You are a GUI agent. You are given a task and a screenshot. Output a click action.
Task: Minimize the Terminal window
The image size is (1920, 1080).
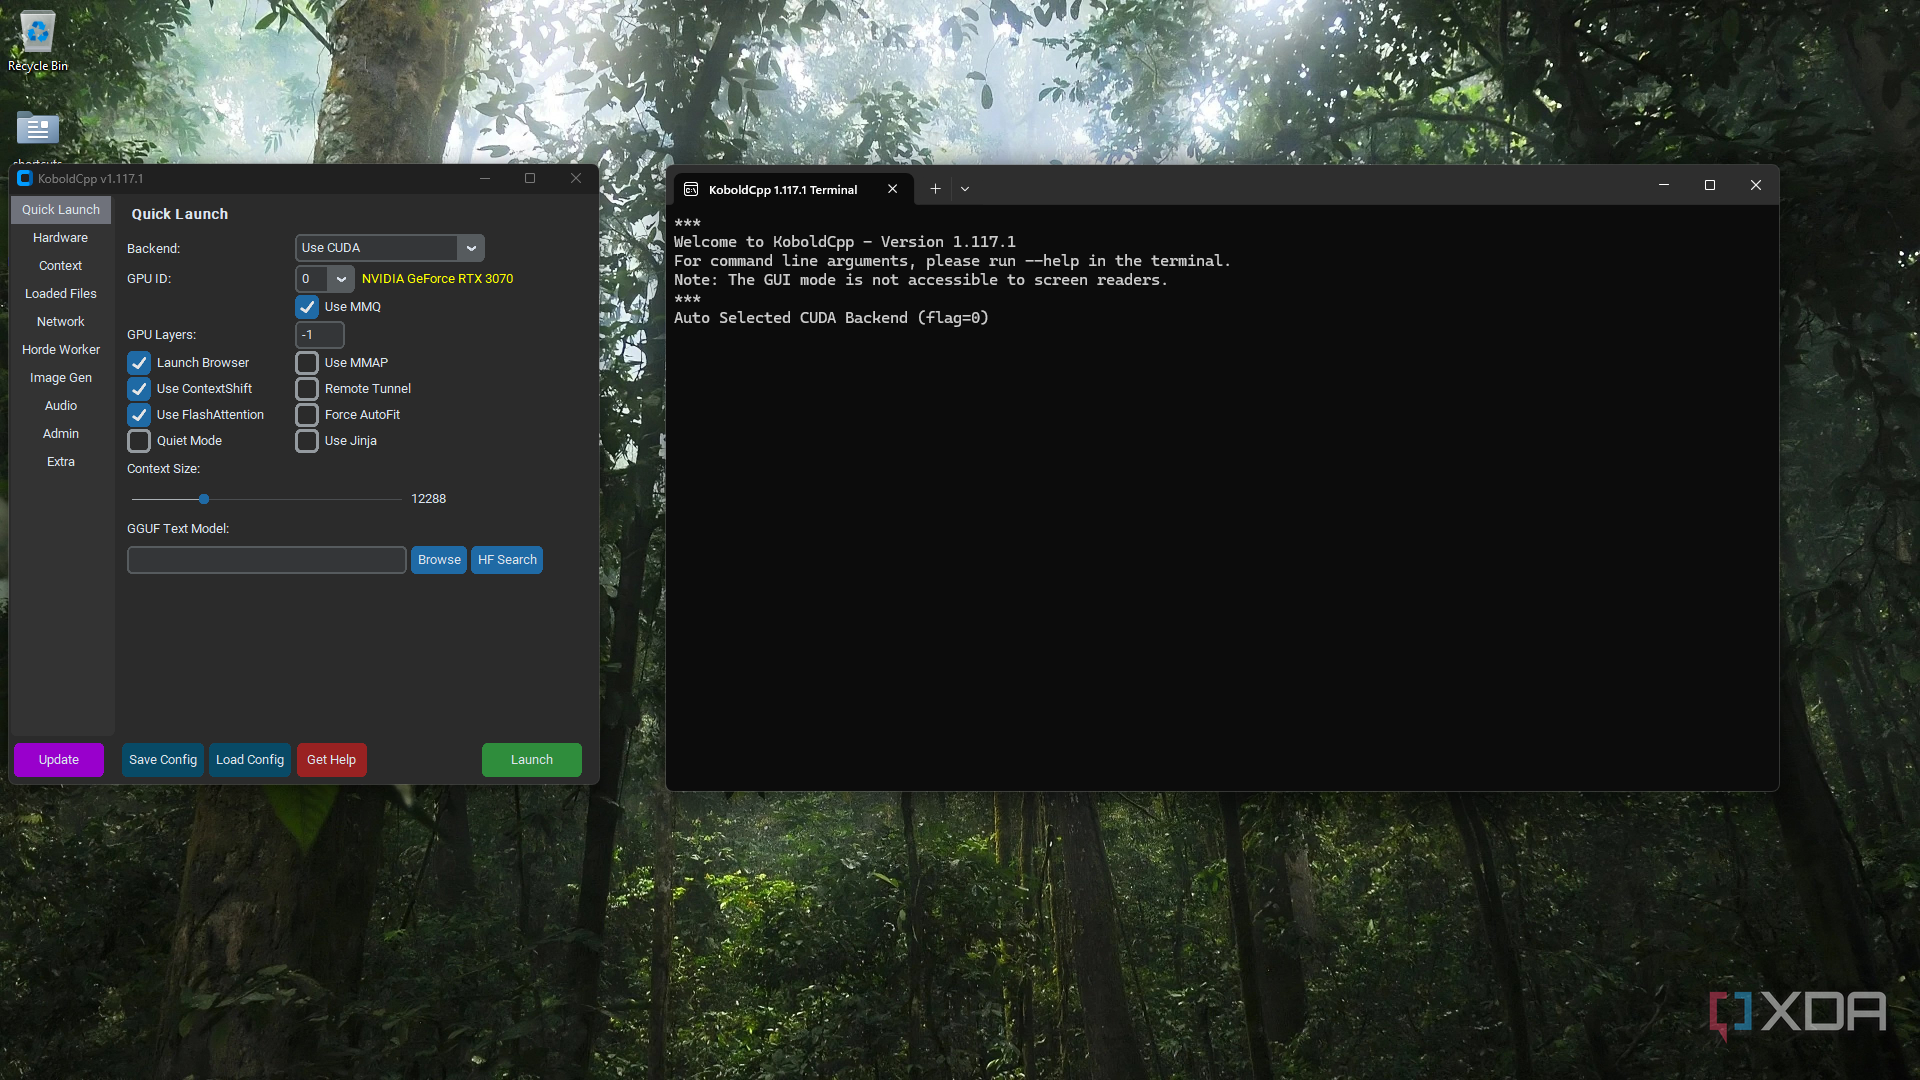point(1664,185)
